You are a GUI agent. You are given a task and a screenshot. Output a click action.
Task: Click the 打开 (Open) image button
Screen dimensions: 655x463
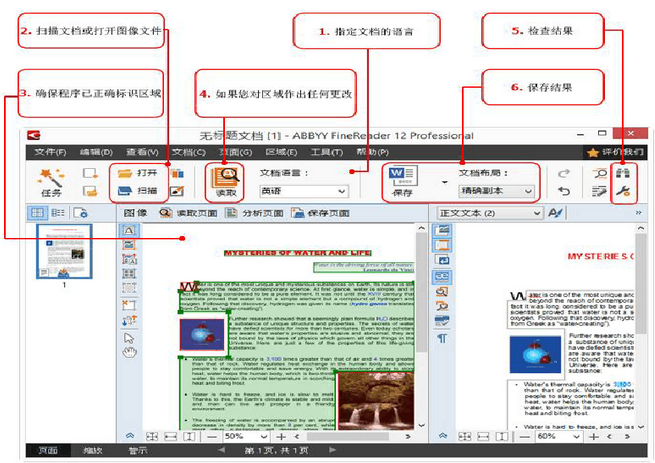click(x=137, y=173)
